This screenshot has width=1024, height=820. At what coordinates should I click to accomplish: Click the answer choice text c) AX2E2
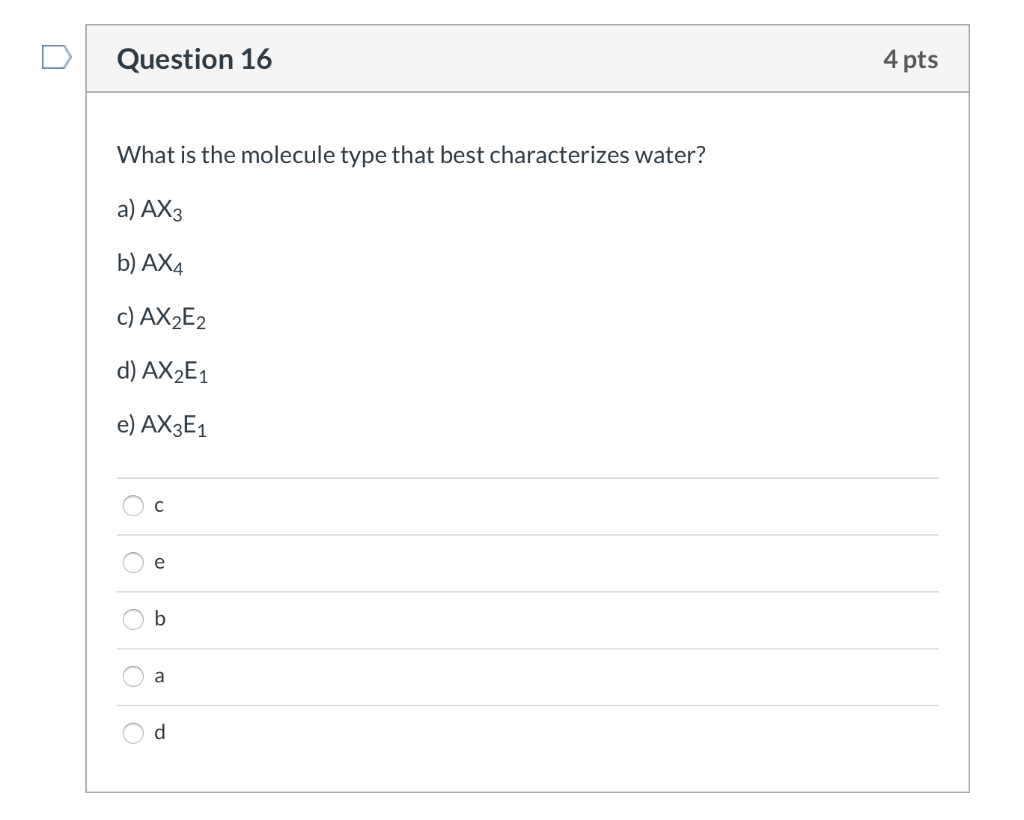click(157, 317)
